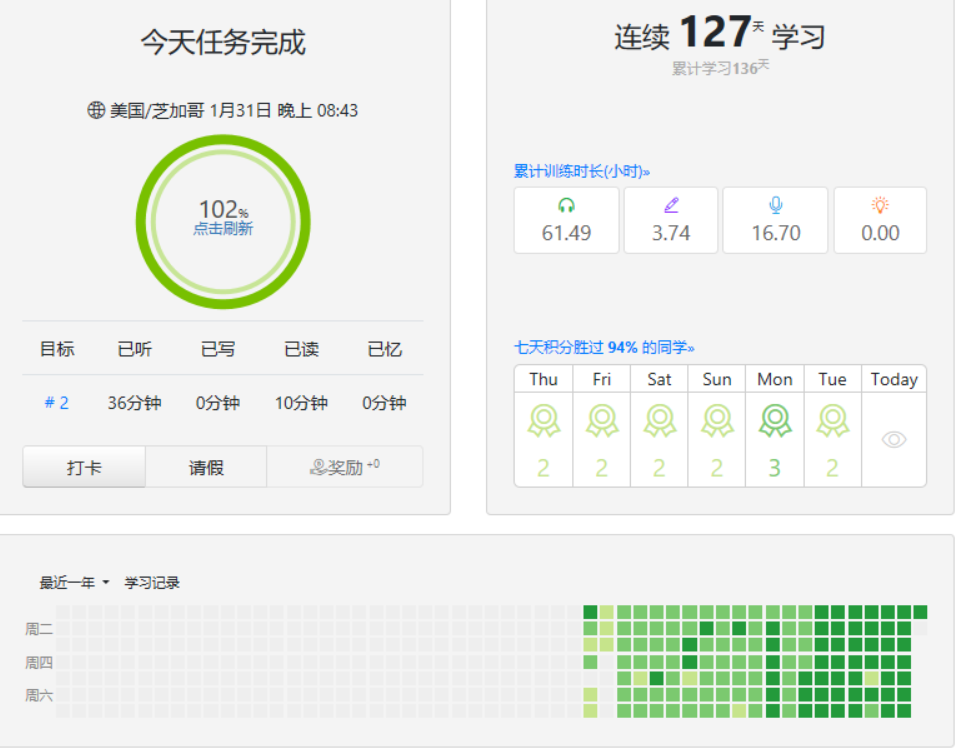Viewport: 955px width, 750px height.
Task: Select the 学习记录 heading label
Action: [152, 583]
